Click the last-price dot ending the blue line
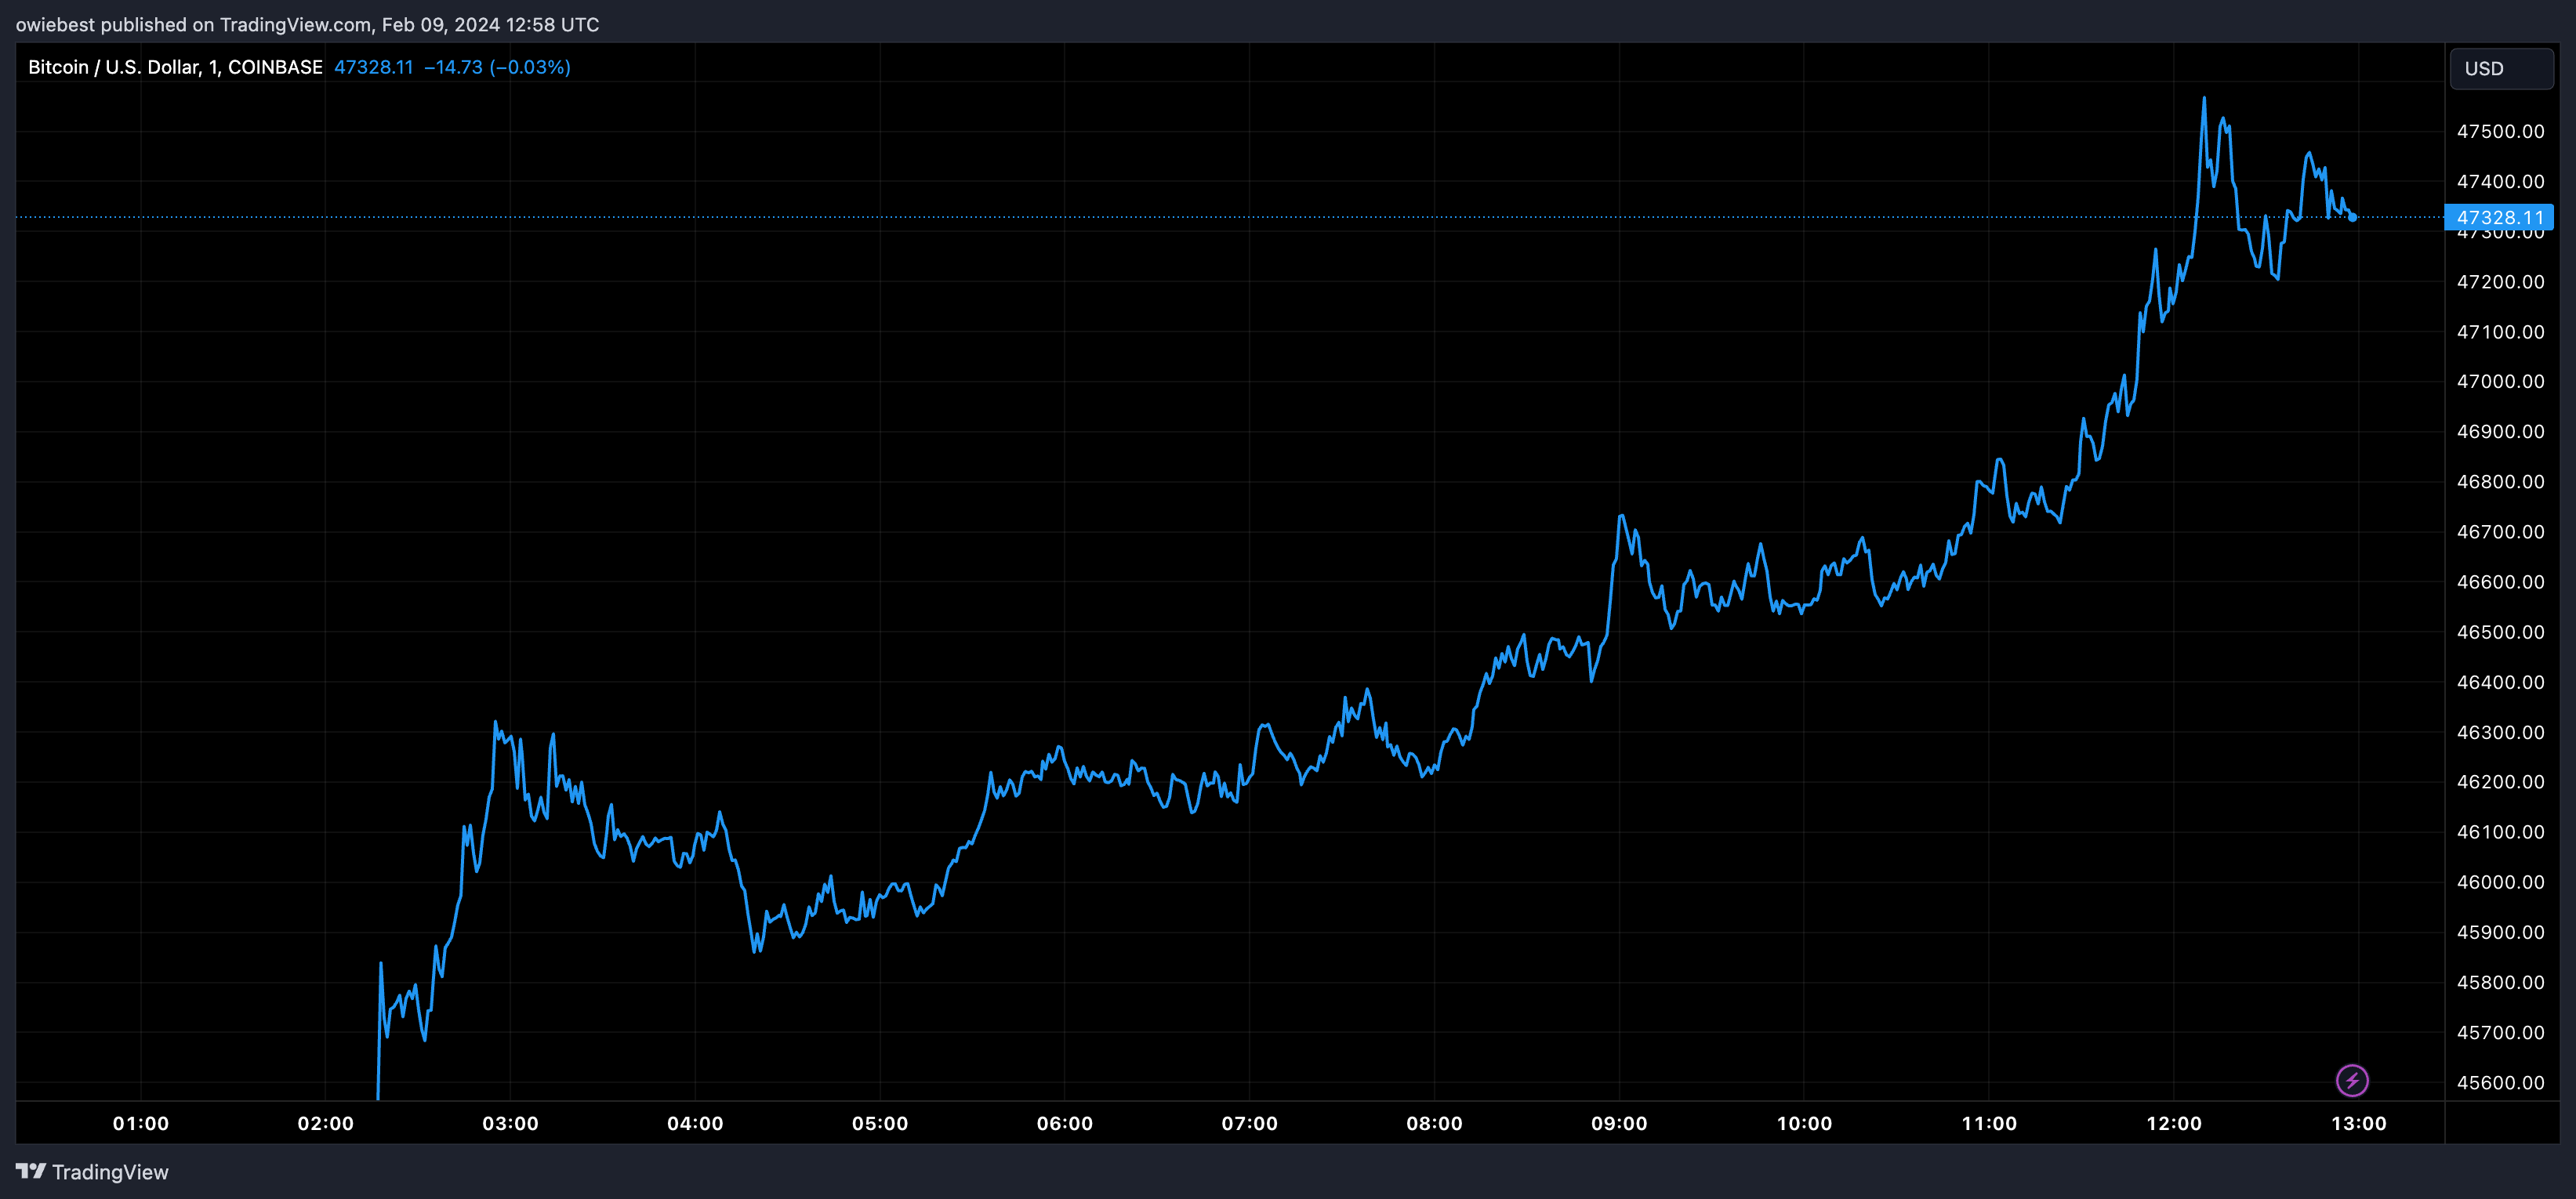 (x=2352, y=217)
